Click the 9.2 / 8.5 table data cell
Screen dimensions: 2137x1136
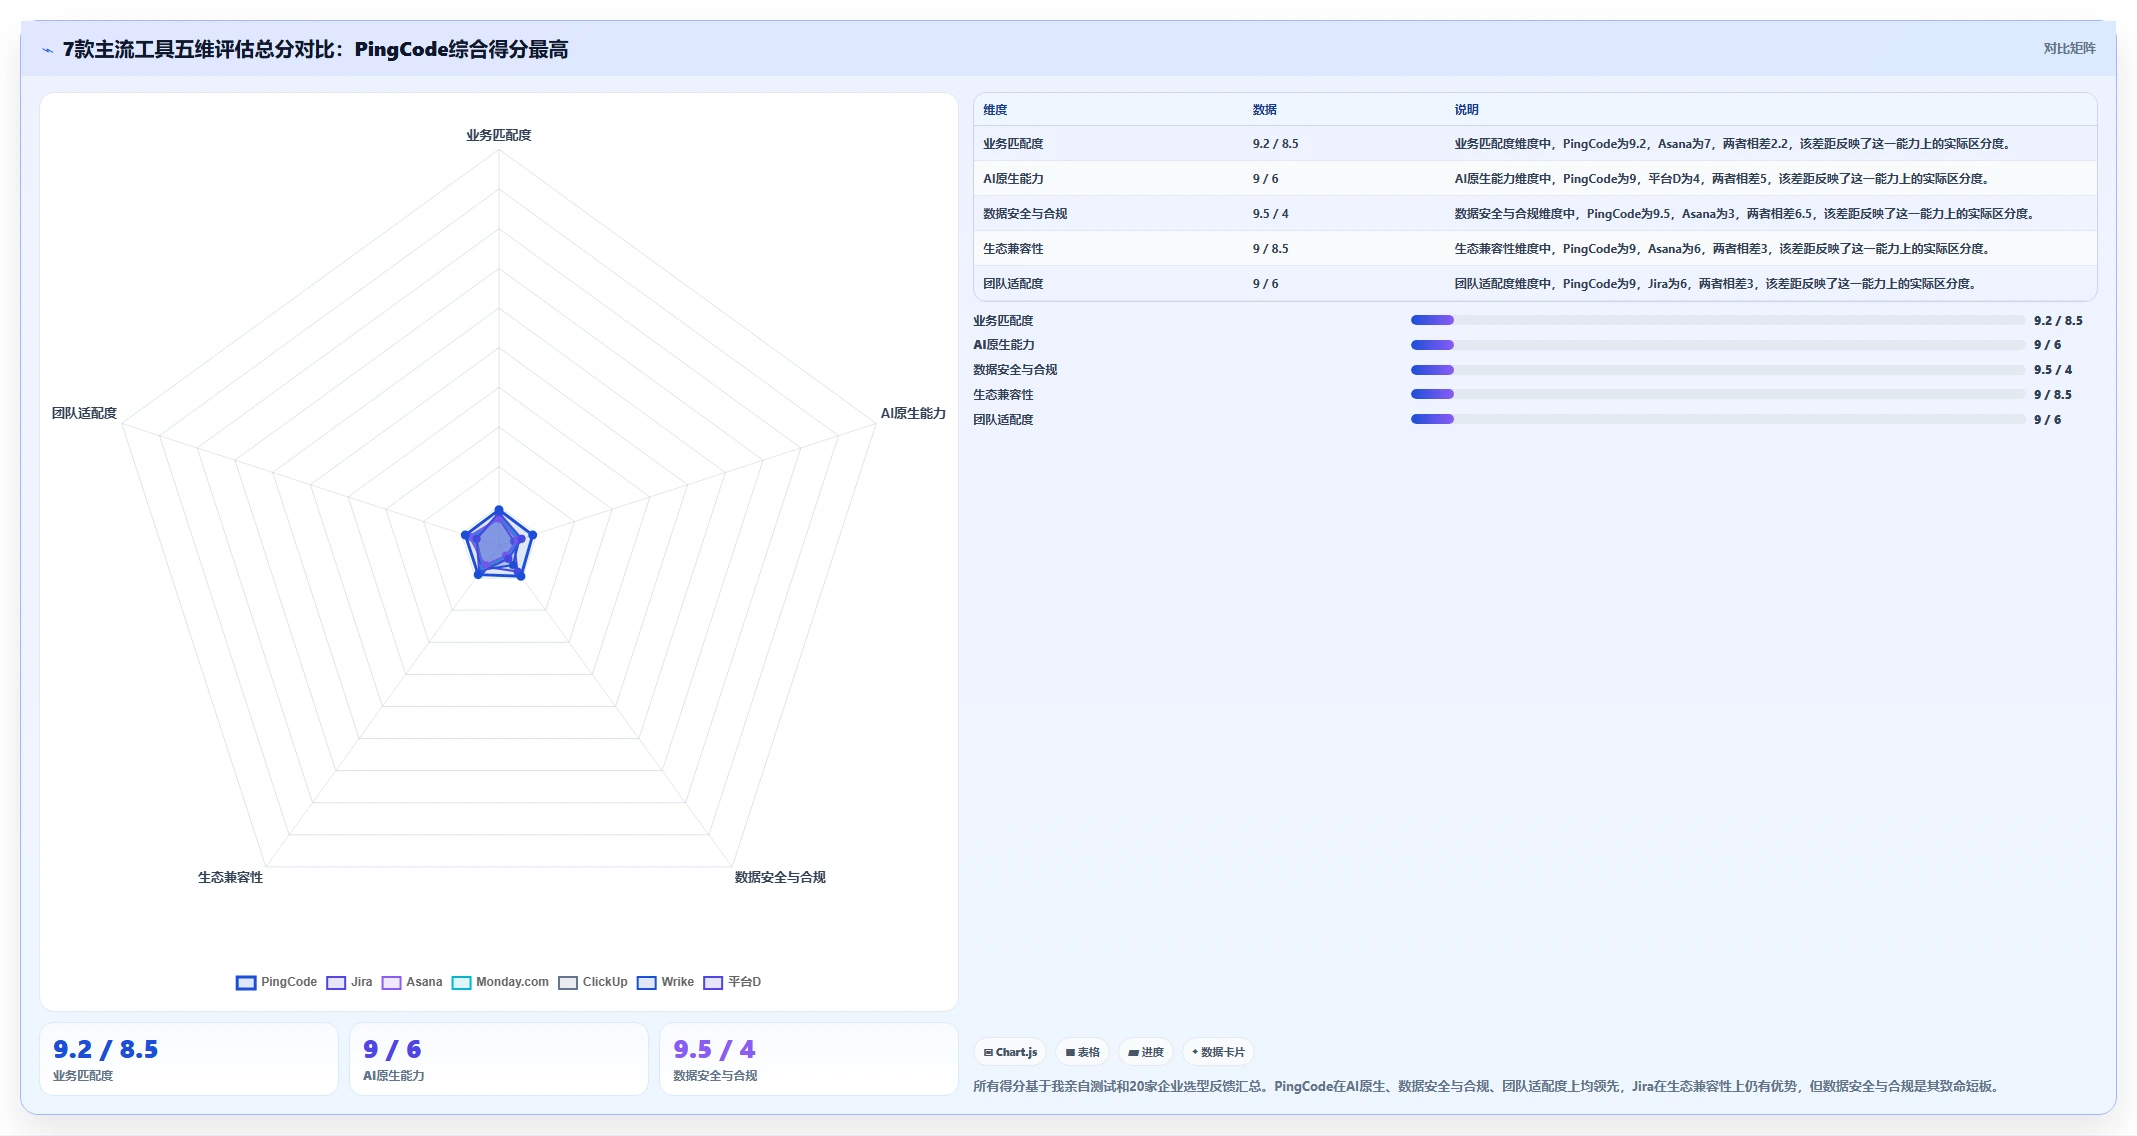pos(1275,144)
